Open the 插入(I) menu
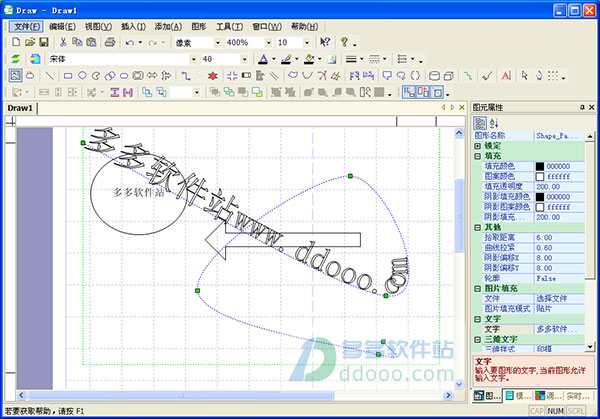The width and height of the screenshot is (600, 419). (x=133, y=26)
